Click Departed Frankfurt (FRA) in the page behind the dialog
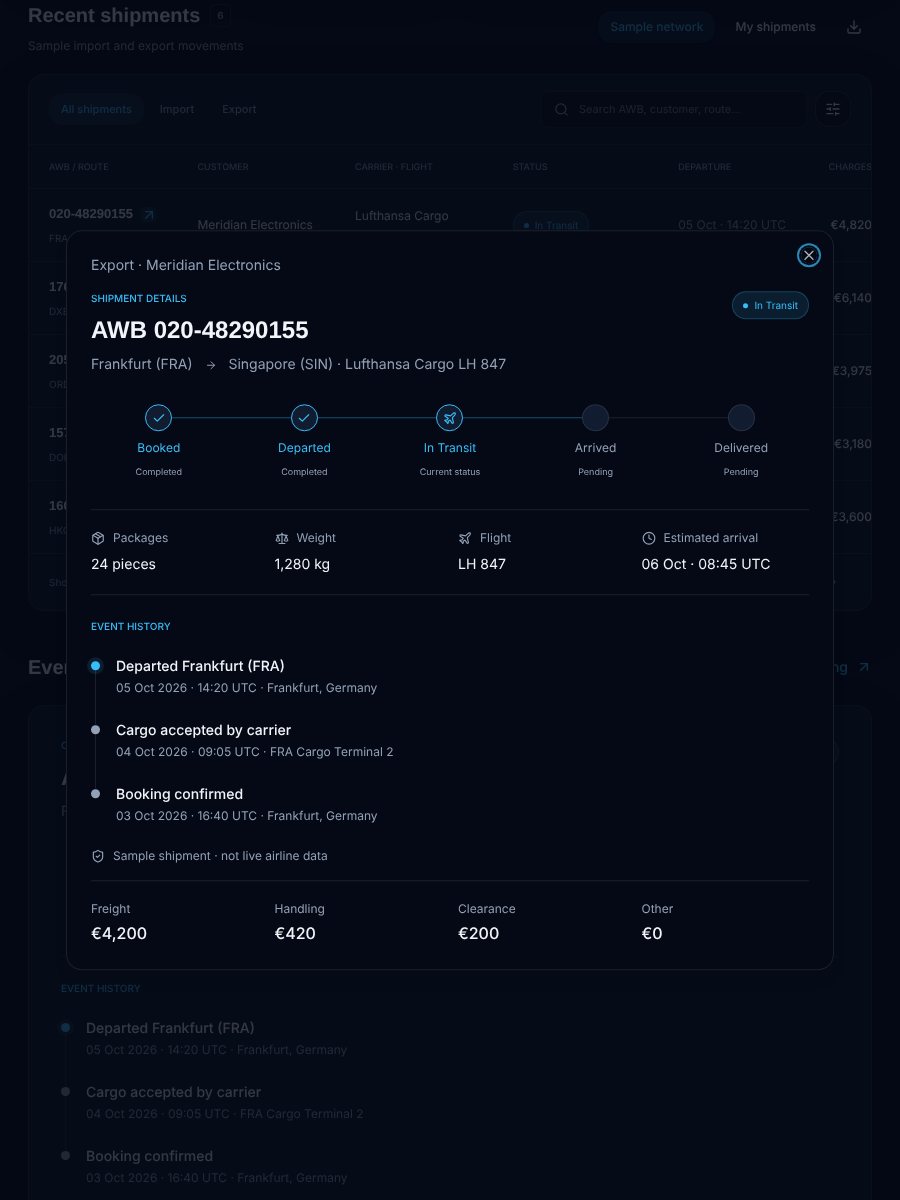Image resolution: width=900 pixels, height=1200 pixels. (x=170, y=1028)
